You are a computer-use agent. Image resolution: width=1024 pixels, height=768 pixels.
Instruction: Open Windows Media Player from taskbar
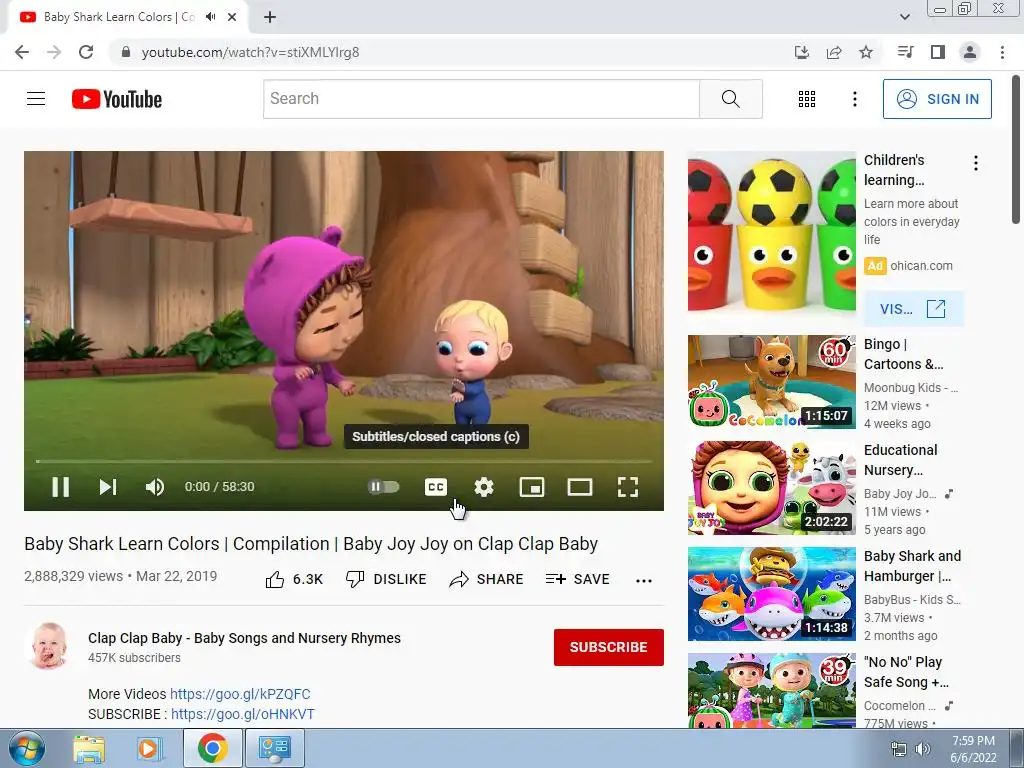click(149, 748)
